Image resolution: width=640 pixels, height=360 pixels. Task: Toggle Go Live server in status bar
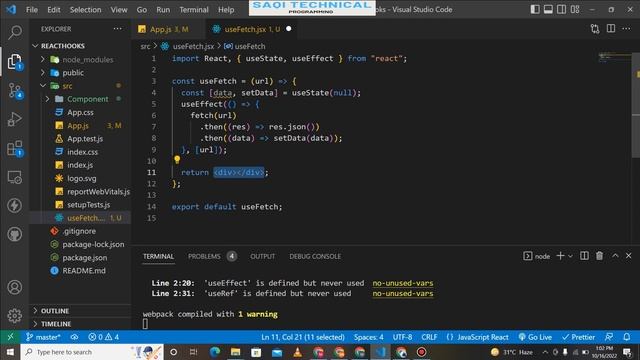[535, 337]
